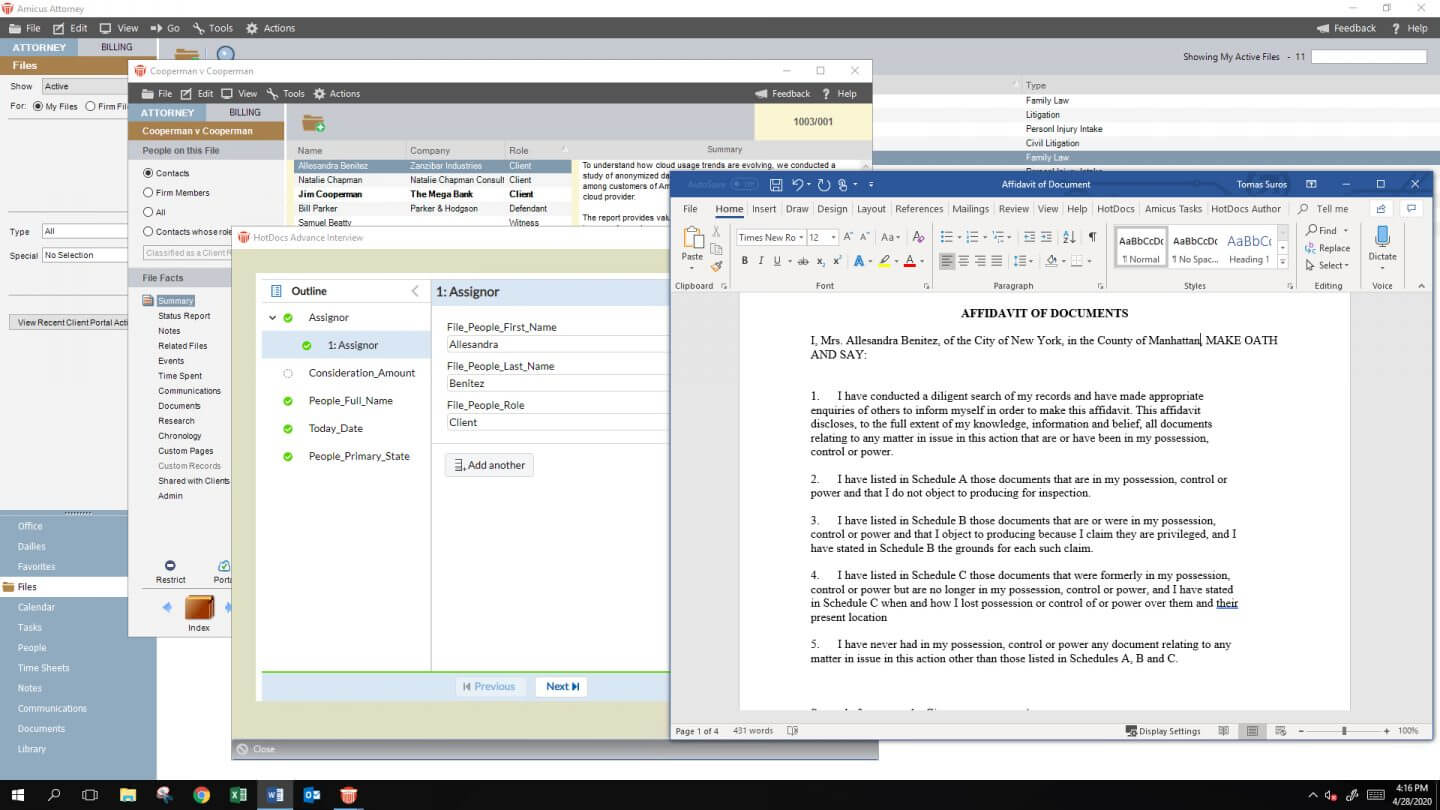The image size is (1440, 810).
Task: Collapse the Word ribbon with the chevron
Action: (x=1421, y=286)
